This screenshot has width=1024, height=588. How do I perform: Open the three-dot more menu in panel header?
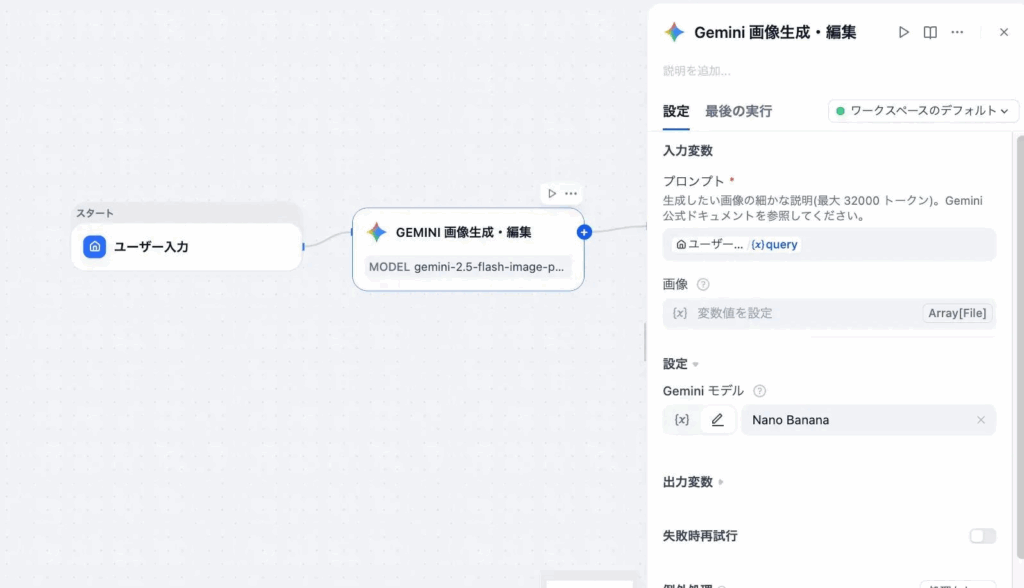(957, 32)
